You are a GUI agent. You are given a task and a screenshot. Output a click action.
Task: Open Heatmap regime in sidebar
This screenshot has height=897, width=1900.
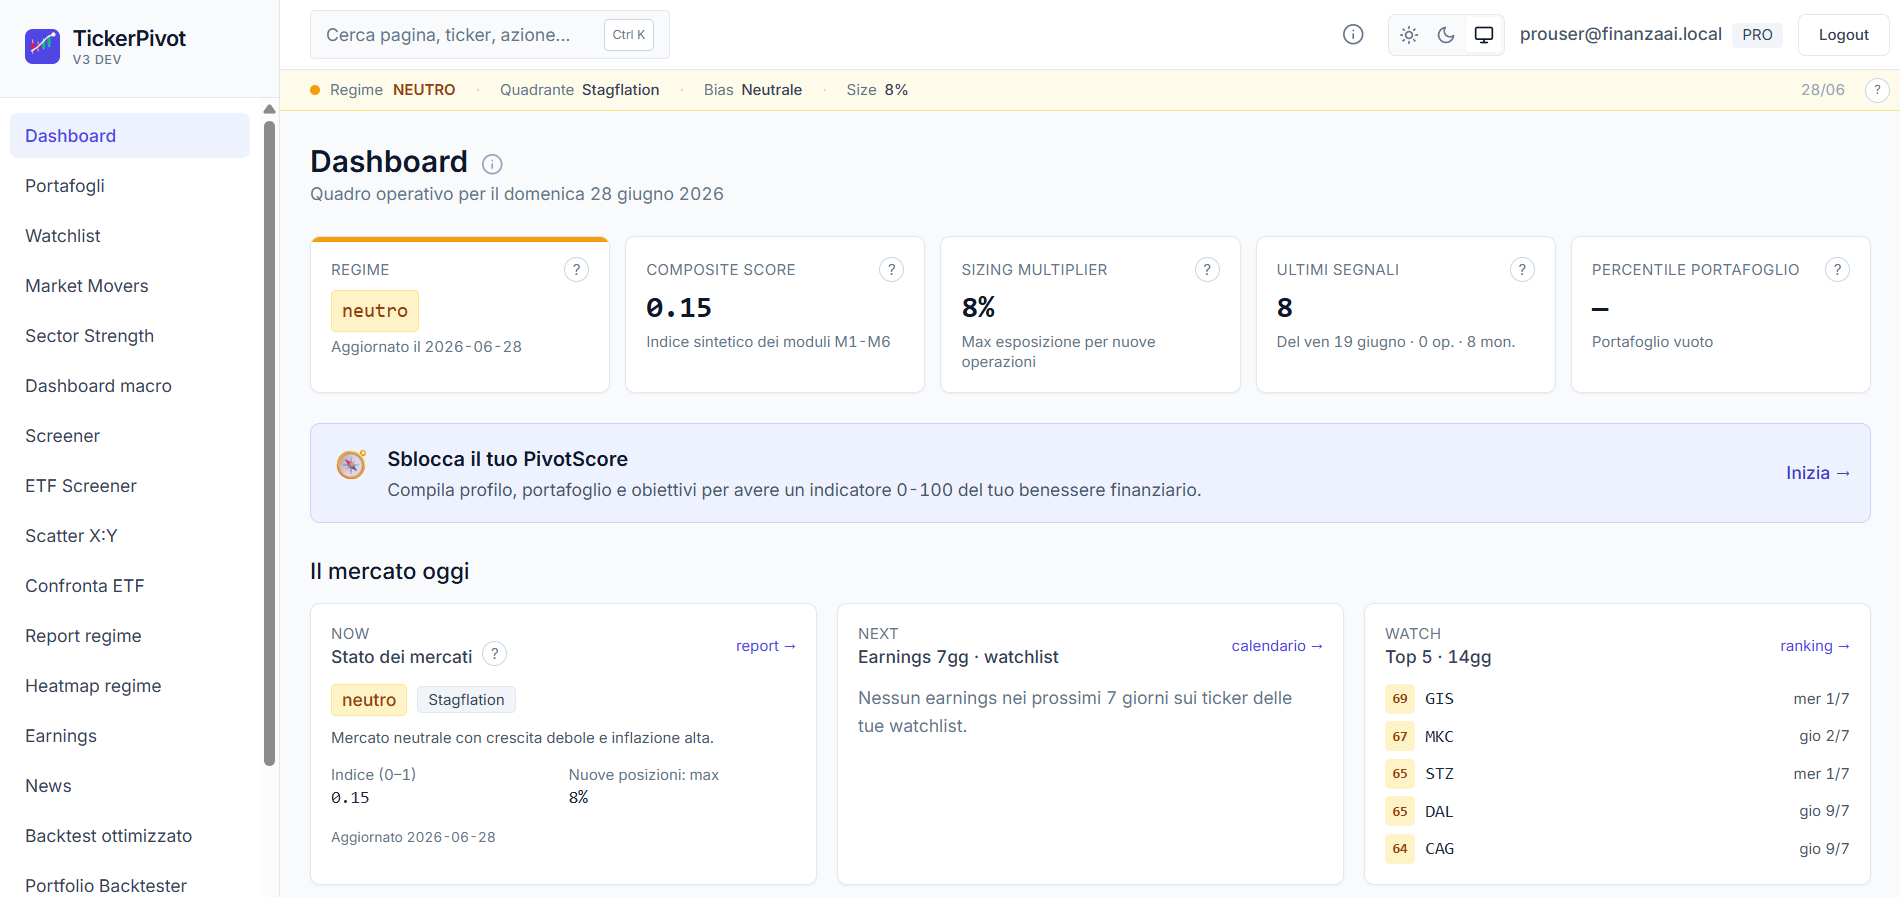click(x=130, y=686)
